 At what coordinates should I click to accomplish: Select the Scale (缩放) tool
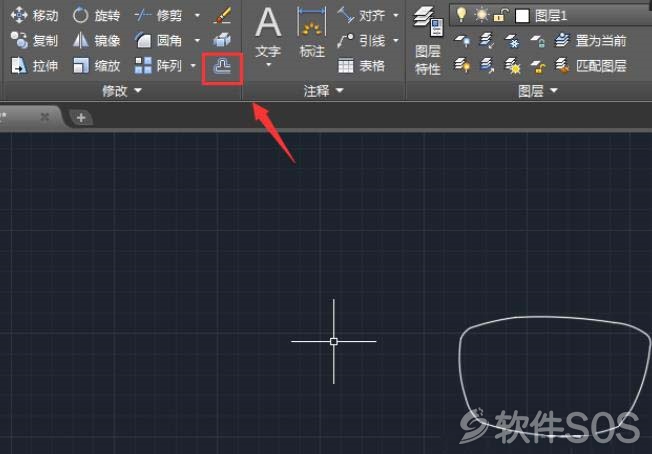point(96,66)
